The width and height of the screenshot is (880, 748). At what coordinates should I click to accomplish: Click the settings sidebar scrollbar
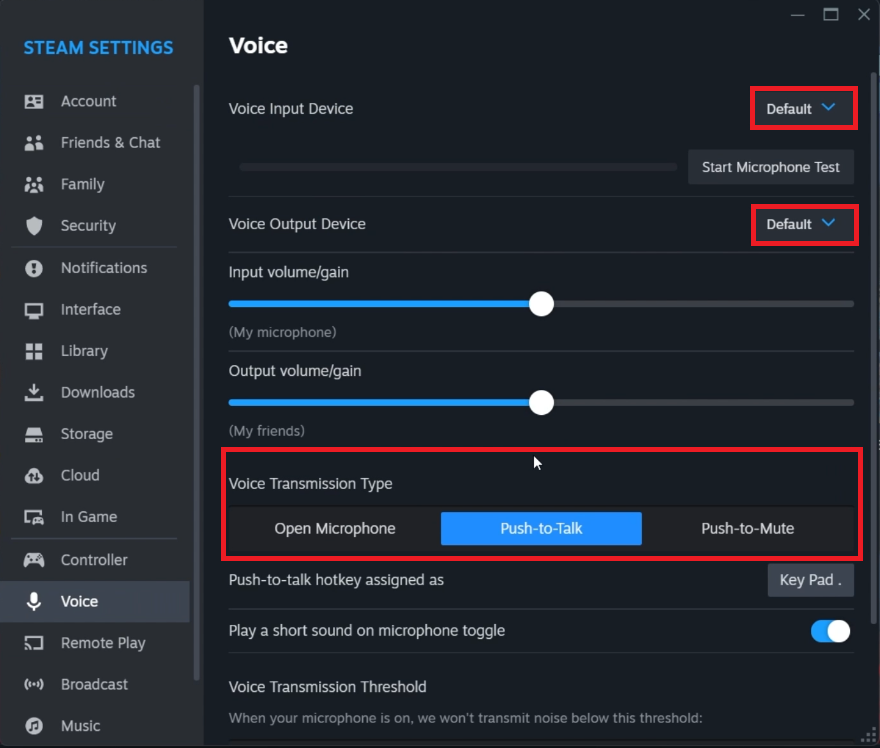pos(196,382)
